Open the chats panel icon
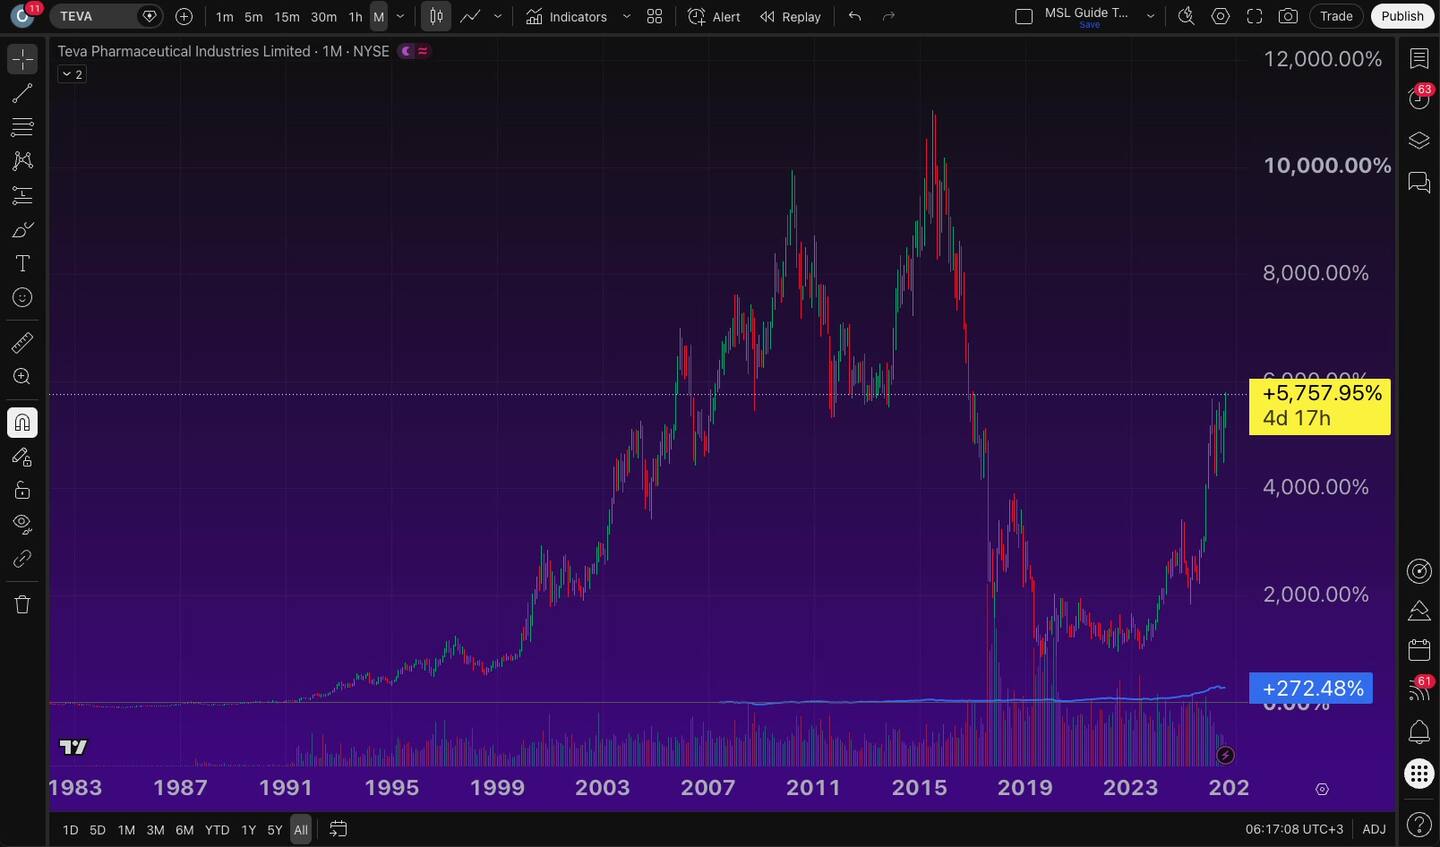Screen dimensions: 1440x847 click(1419, 182)
